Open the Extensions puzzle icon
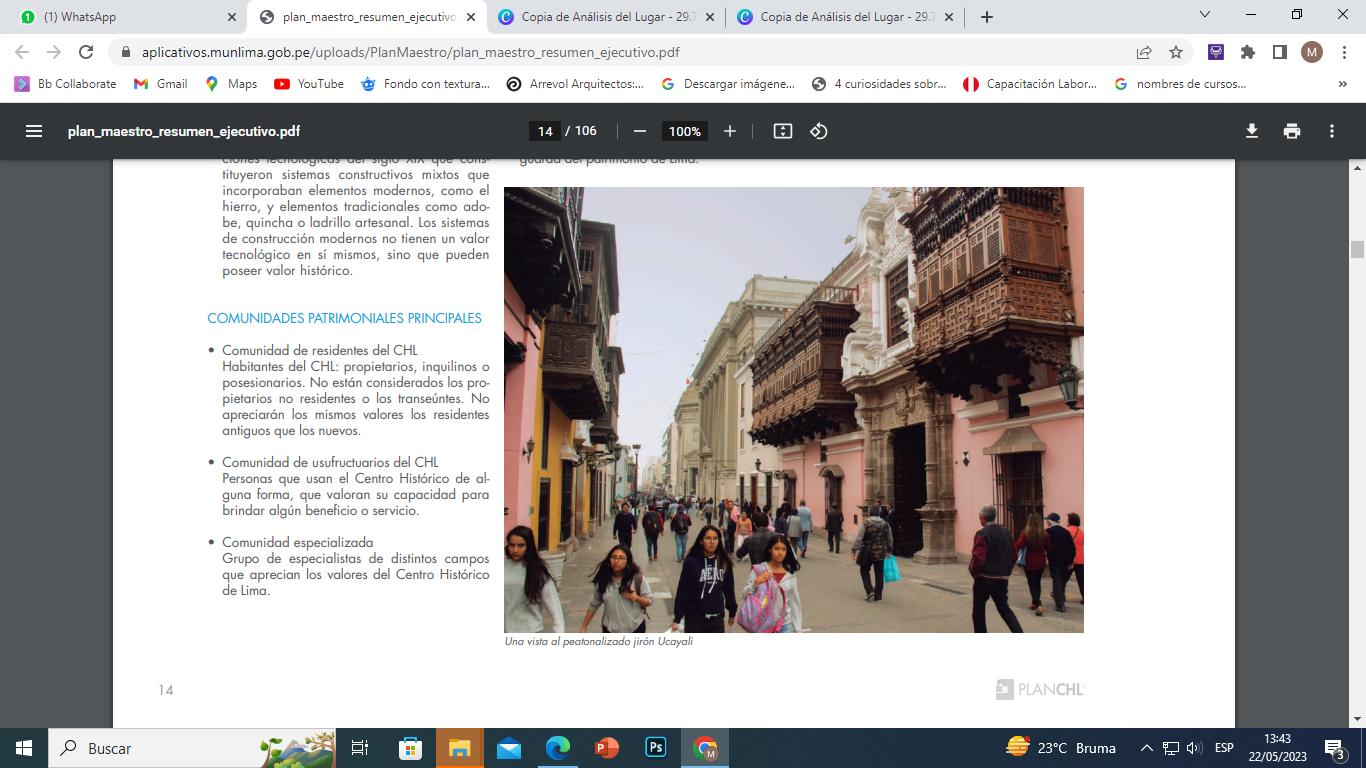Viewport: 1366px width, 768px height. (1248, 52)
